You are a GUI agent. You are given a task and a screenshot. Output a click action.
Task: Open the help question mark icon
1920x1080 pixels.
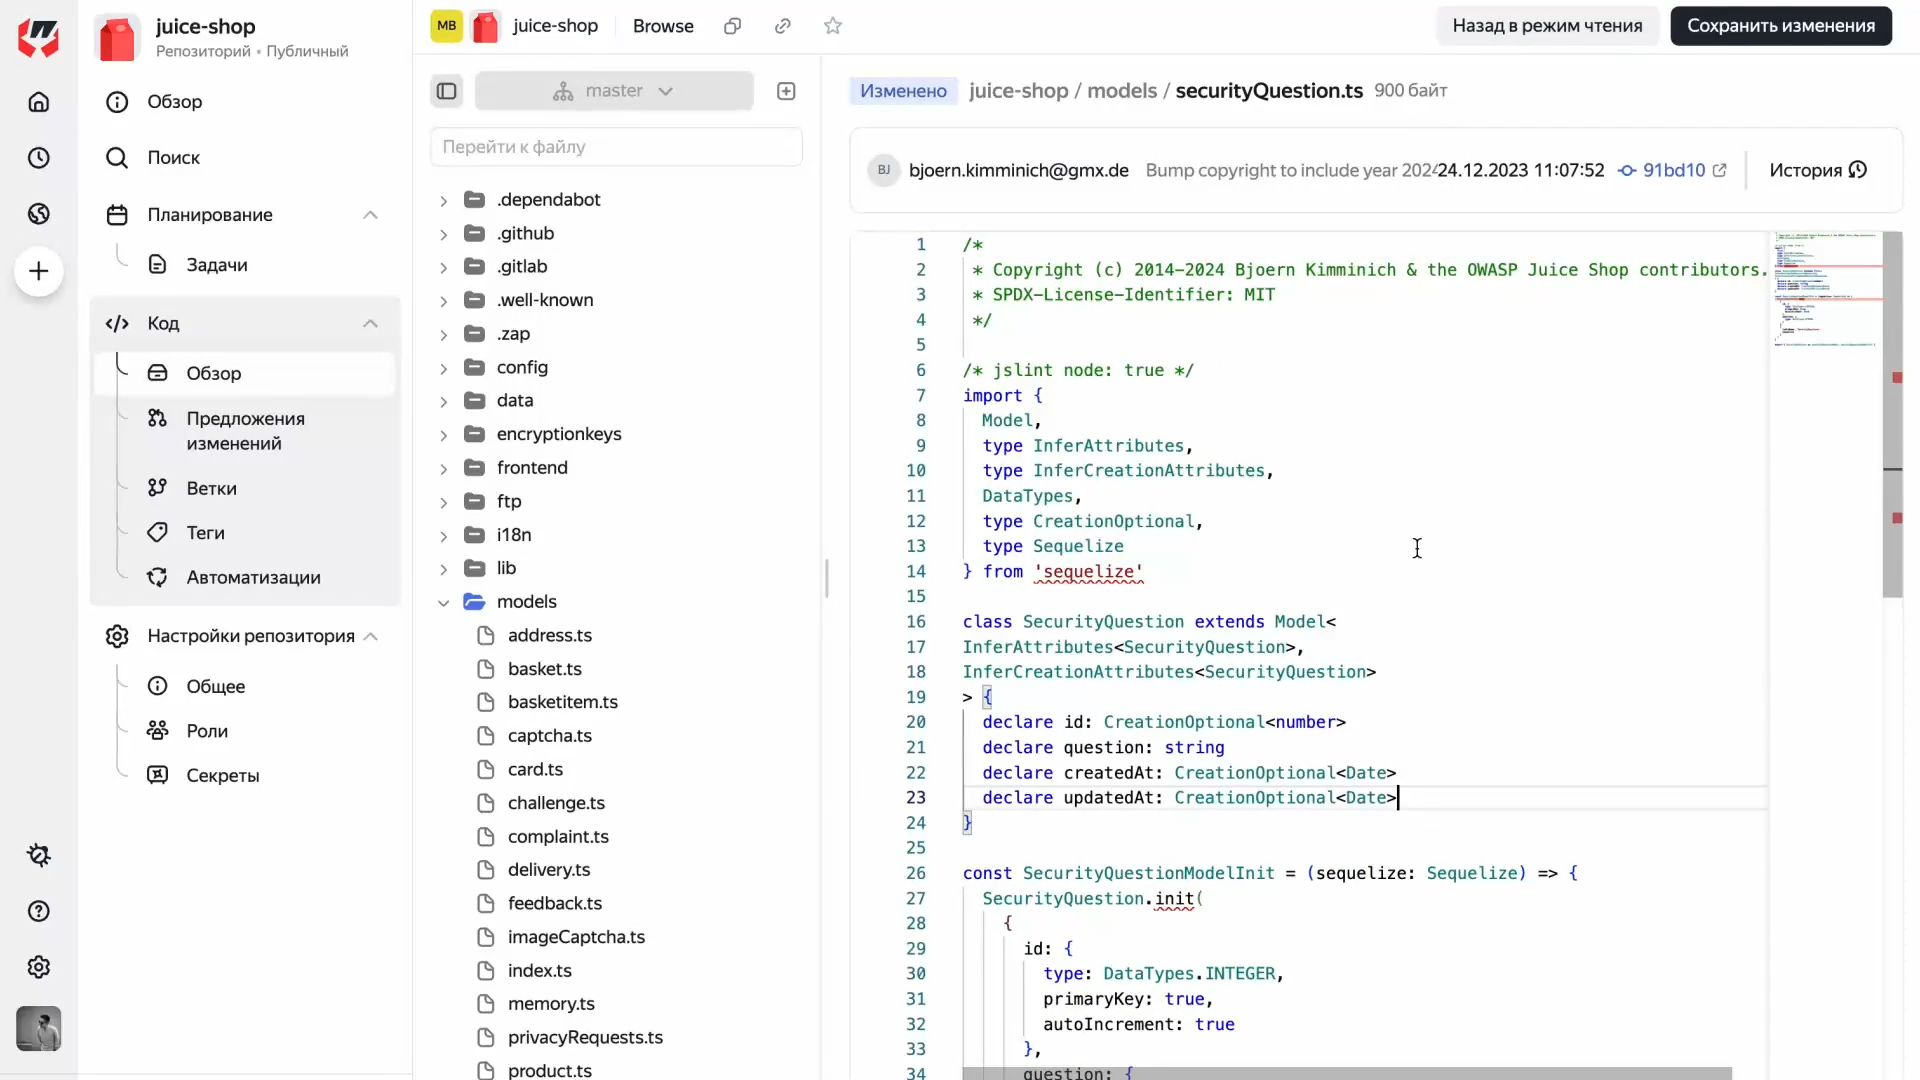pyautogui.click(x=38, y=911)
